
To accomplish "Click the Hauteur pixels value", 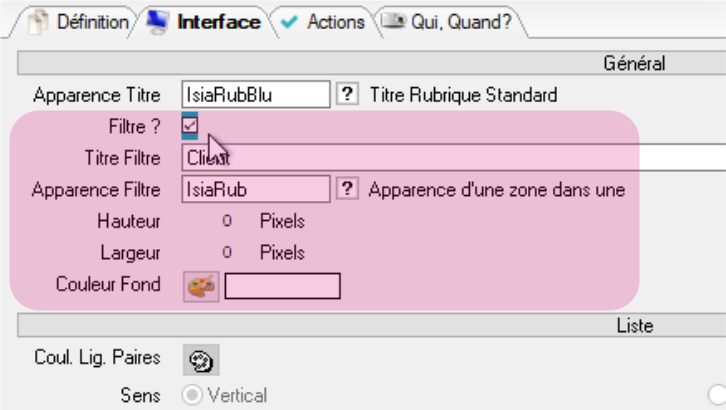I will coord(227,221).
